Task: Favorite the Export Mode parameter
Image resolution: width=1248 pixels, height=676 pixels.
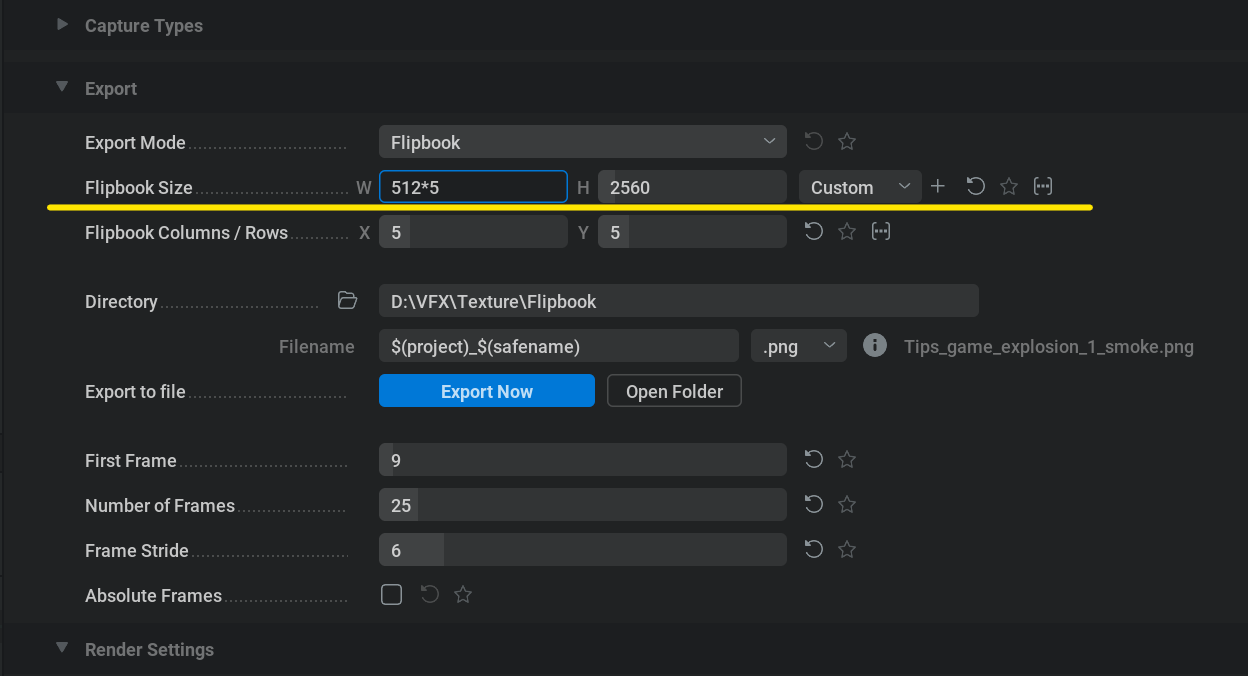Action: point(847,142)
